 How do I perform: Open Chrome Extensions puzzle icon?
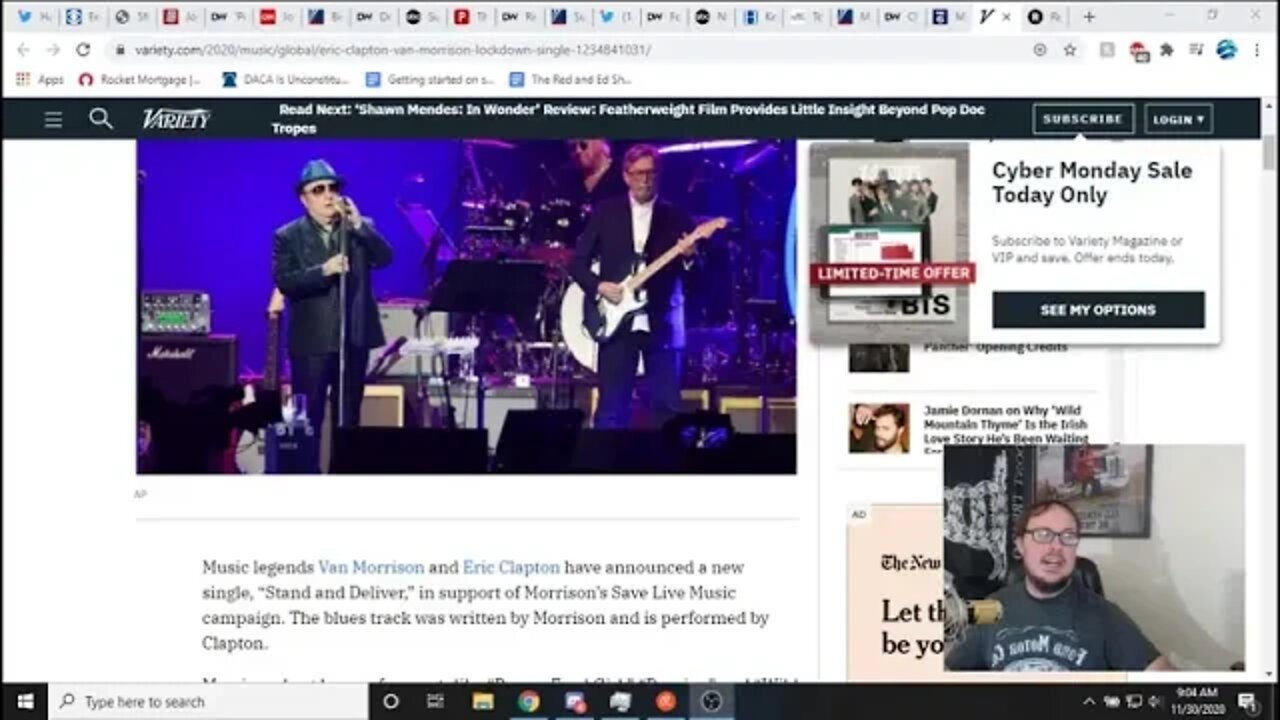(1166, 49)
